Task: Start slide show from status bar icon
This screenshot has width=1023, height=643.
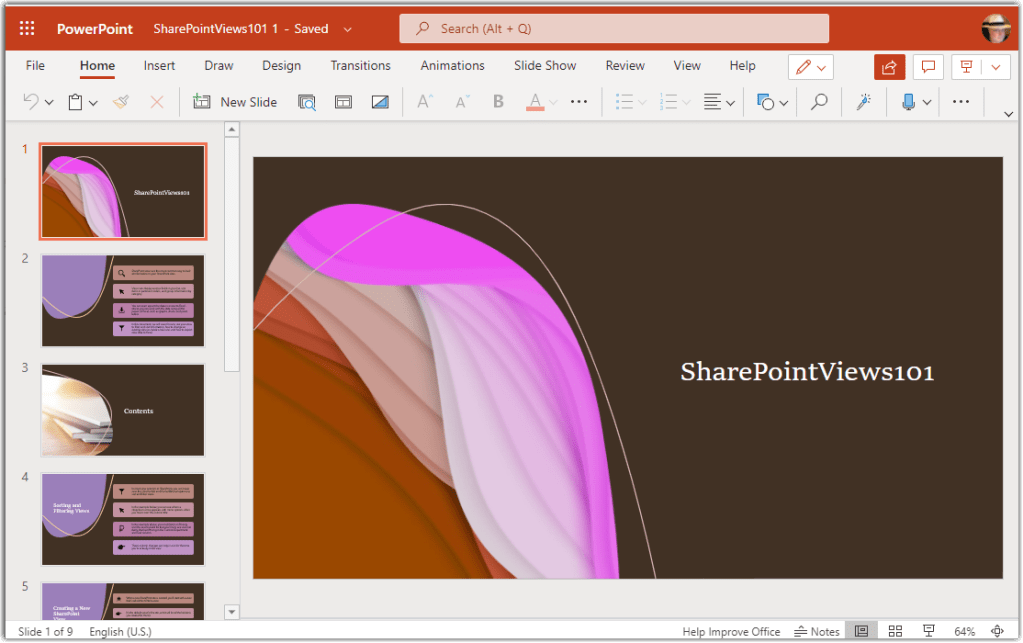Action: point(928,631)
